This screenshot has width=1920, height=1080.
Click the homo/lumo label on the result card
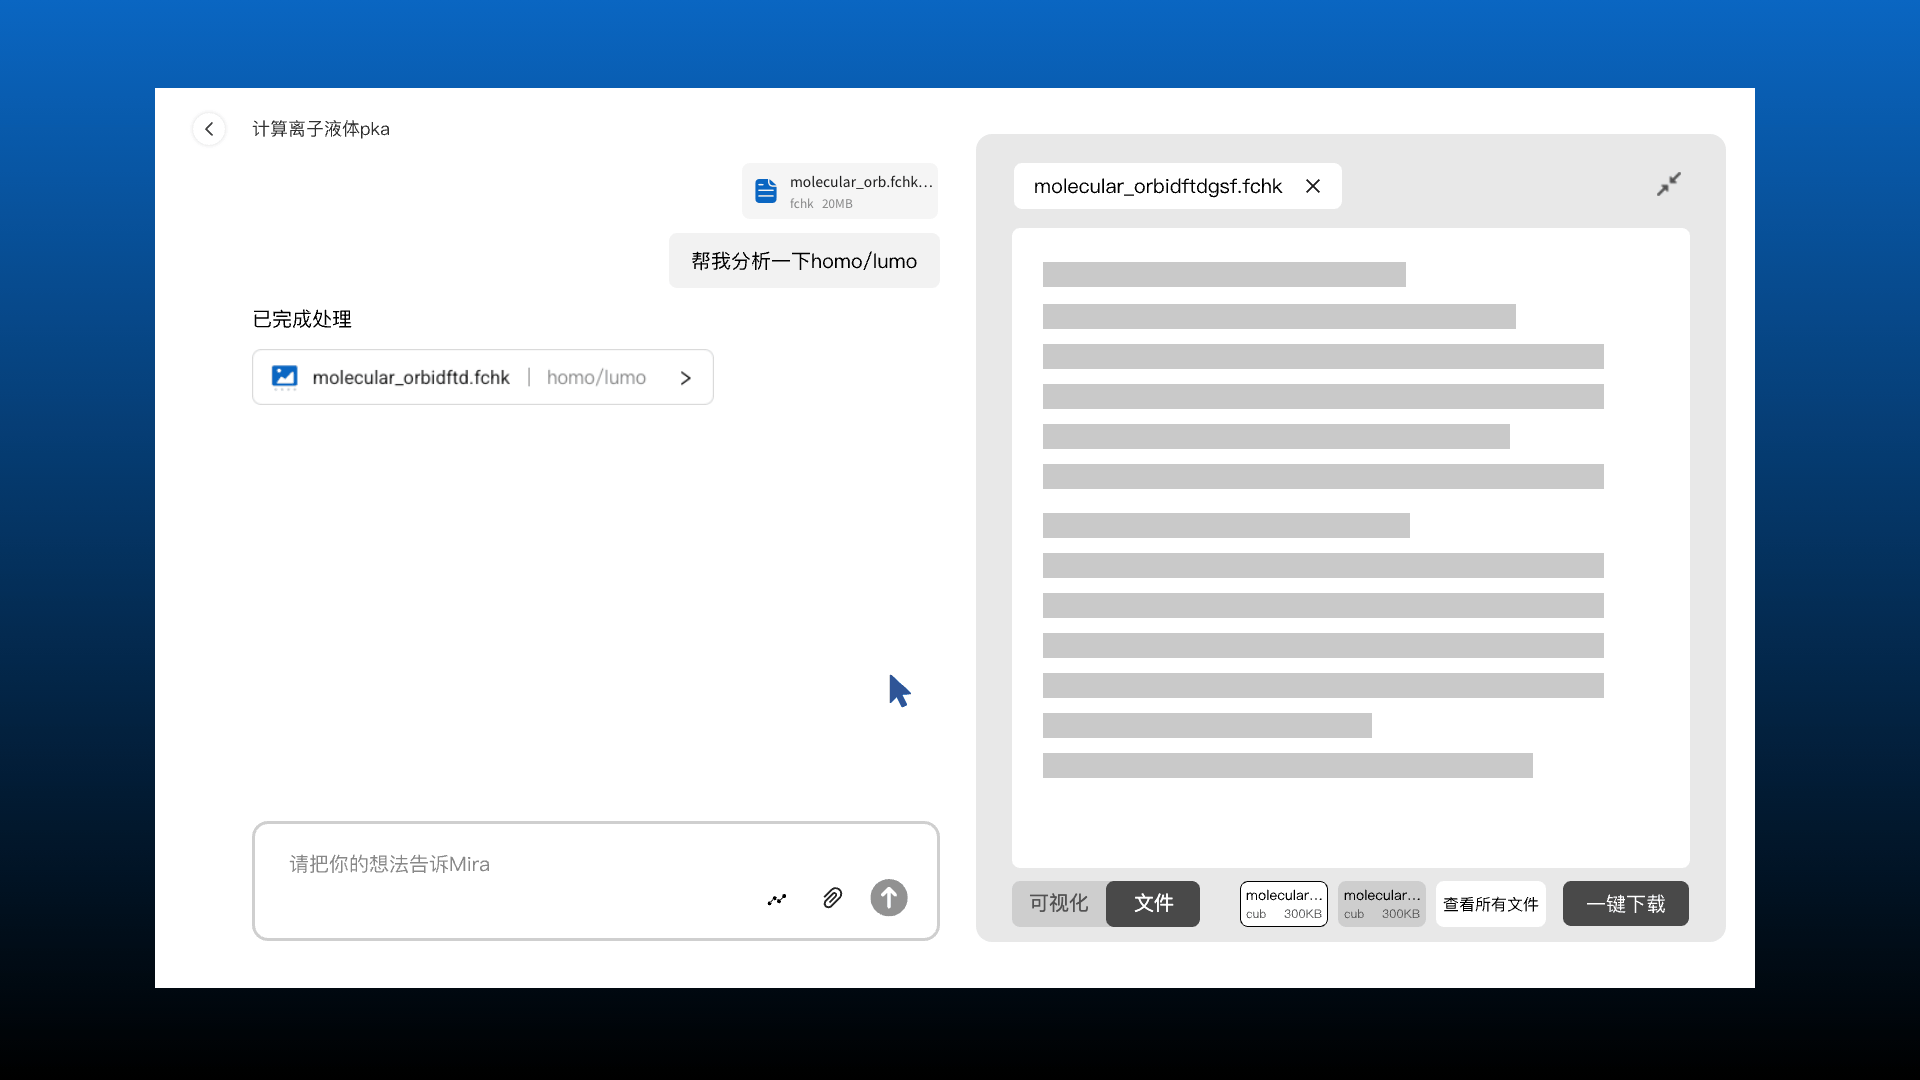[x=596, y=377]
